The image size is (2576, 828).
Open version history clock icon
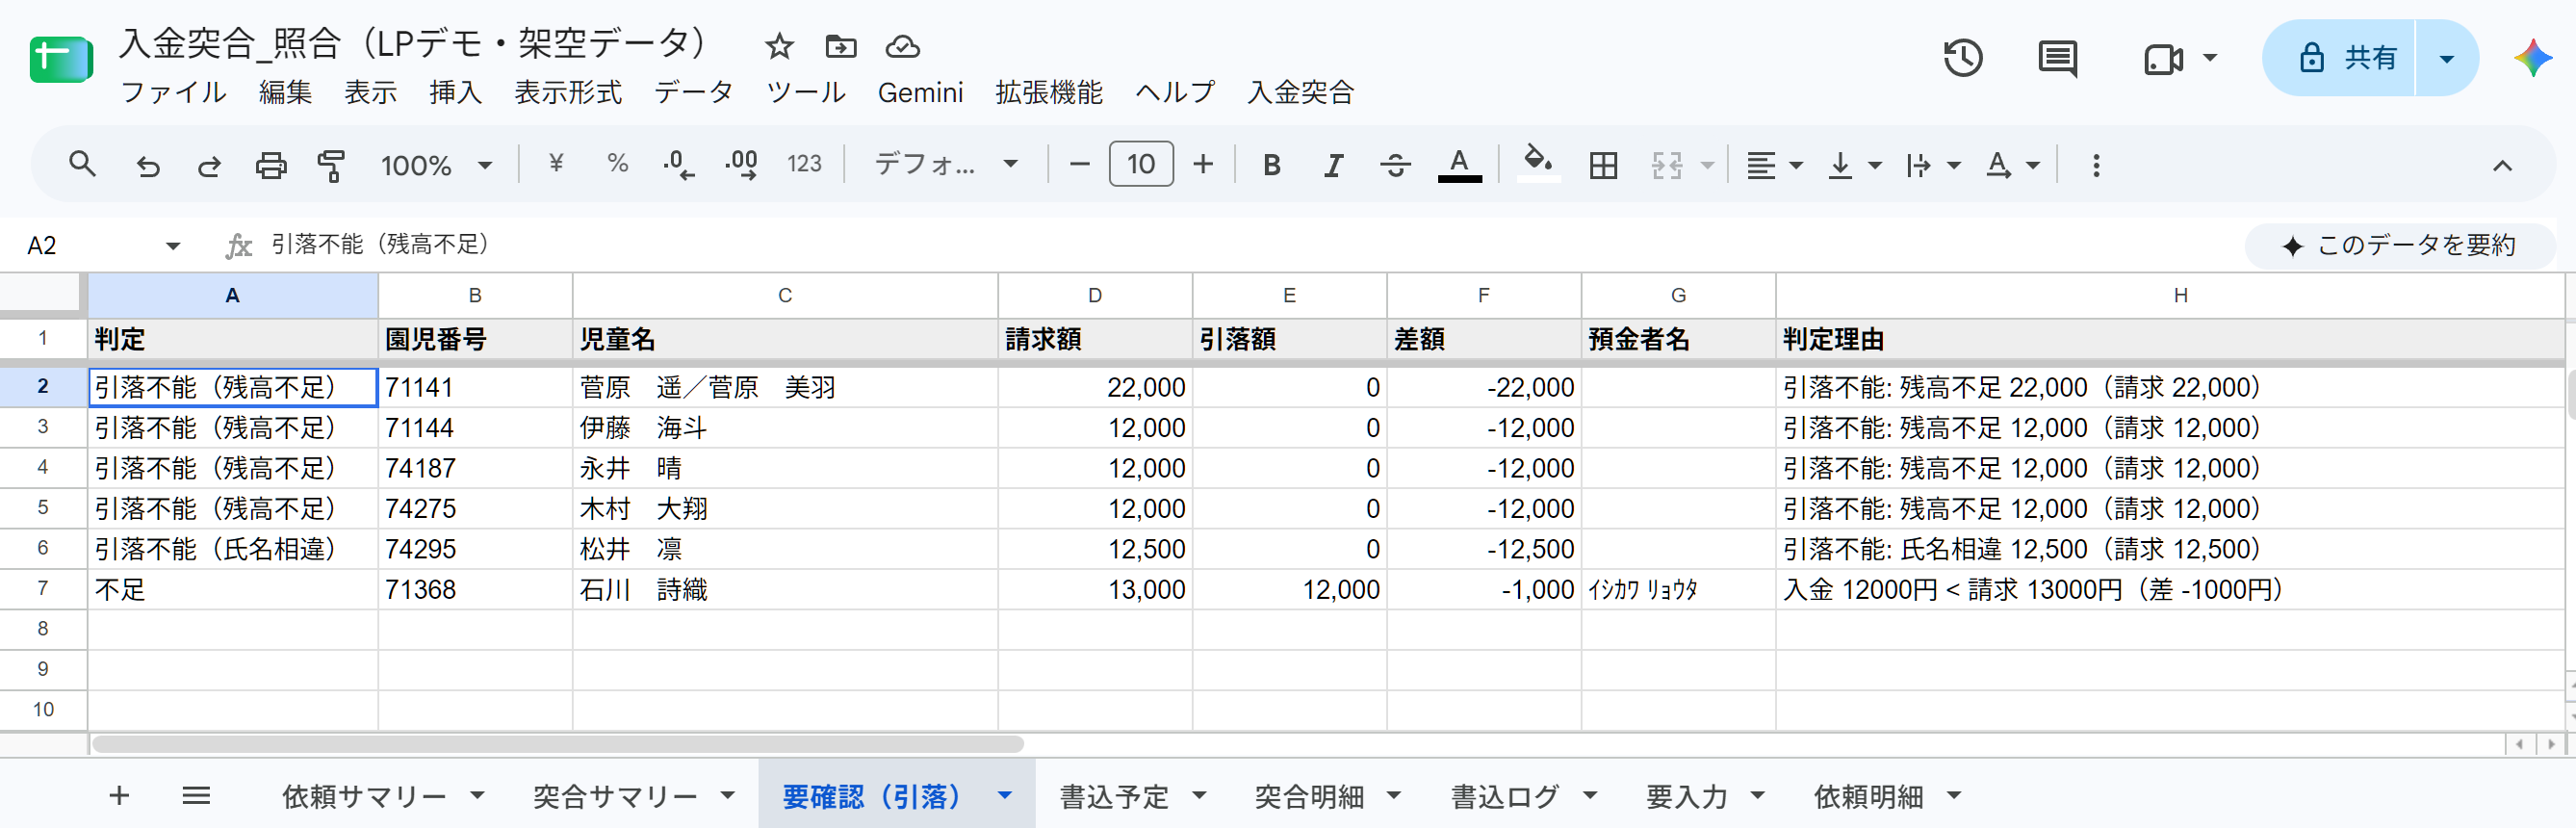1963,58
